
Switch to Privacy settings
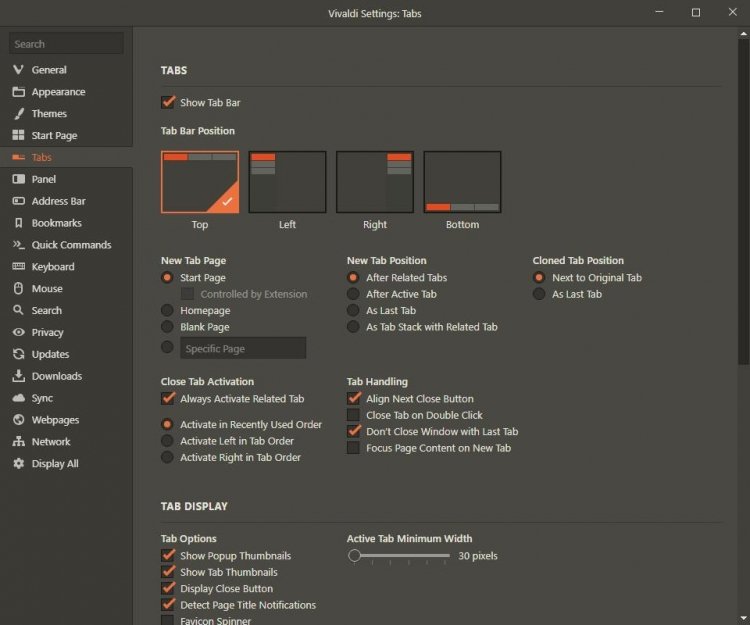coord(47,332)
